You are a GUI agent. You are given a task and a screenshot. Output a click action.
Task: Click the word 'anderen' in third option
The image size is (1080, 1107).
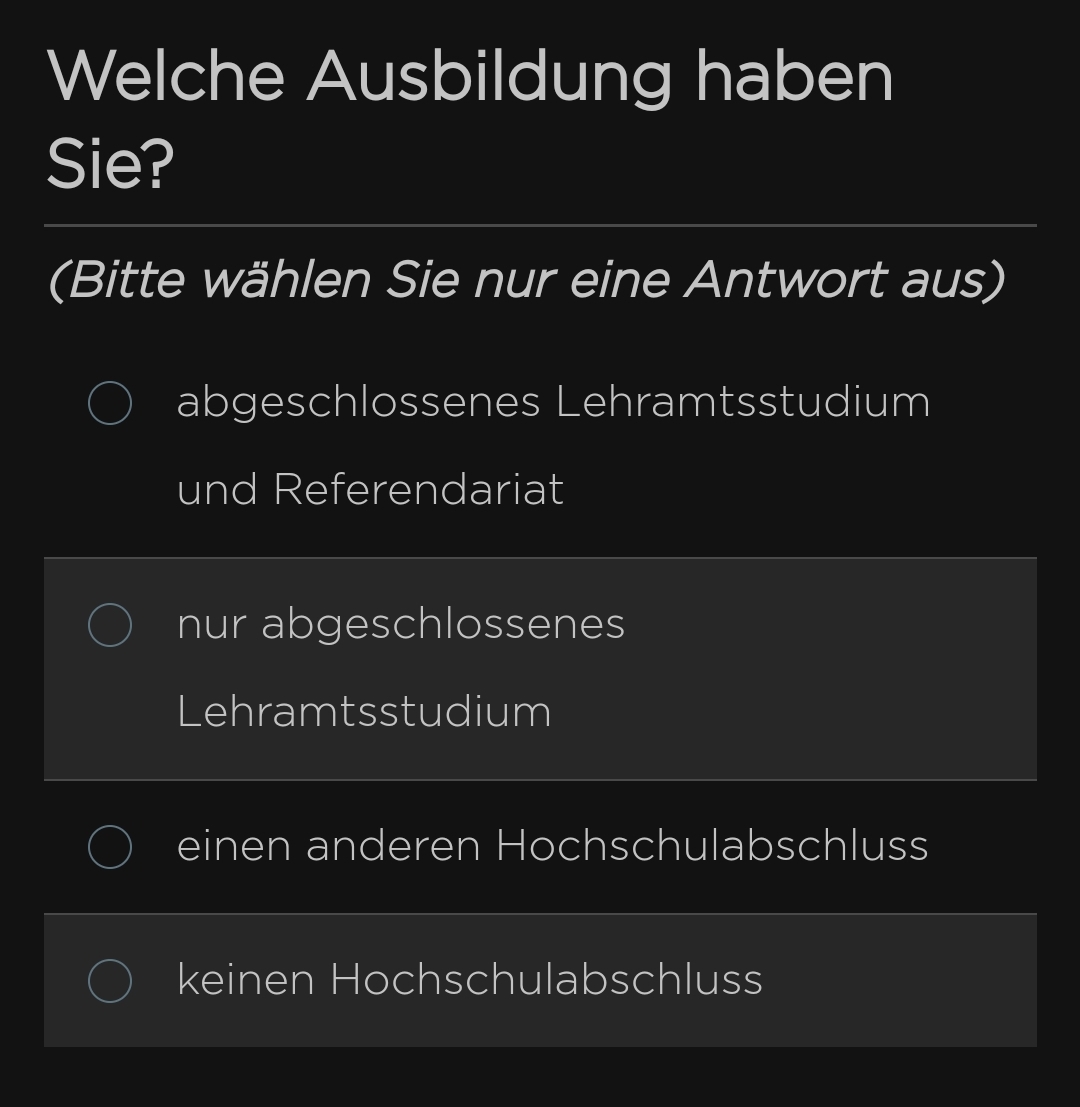[393, 846]
